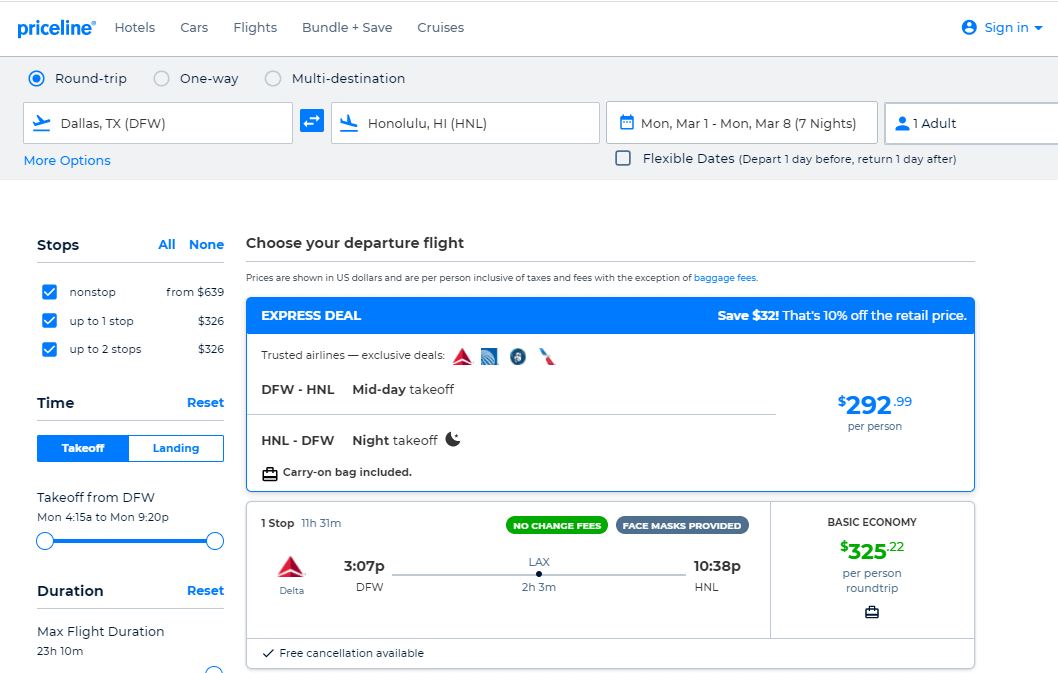Click the Dallas, TX (DFW) origin field
1058x673 pixels.
coord(160,122)
